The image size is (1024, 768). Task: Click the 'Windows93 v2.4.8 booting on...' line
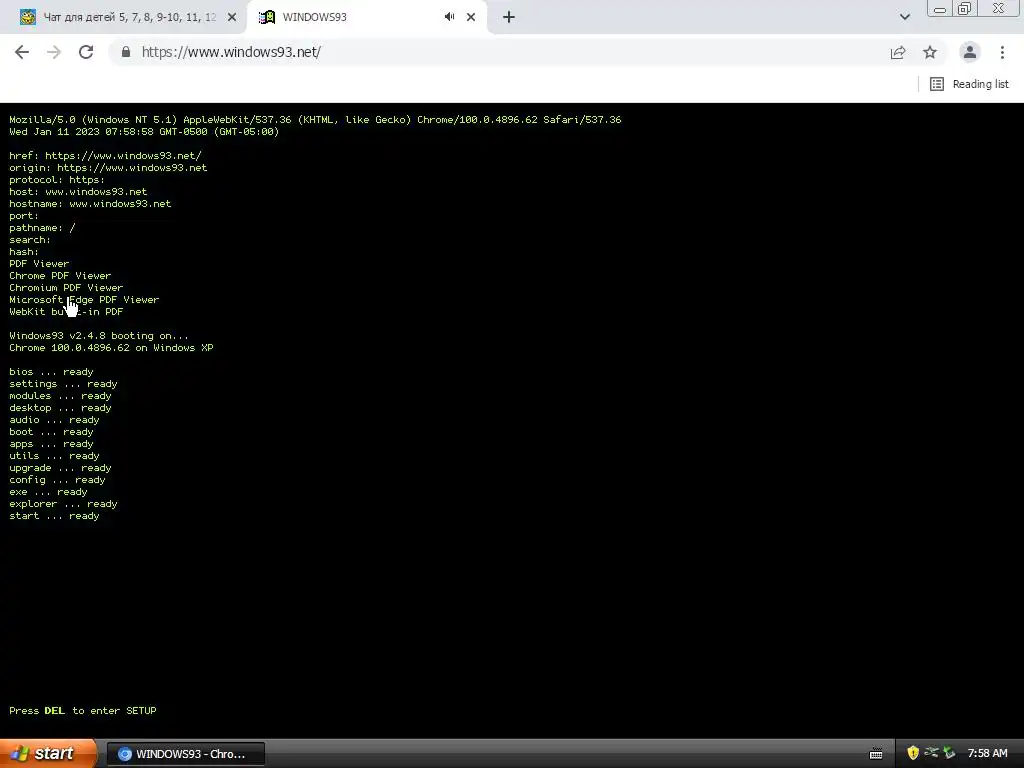click(x=99, y=336)
